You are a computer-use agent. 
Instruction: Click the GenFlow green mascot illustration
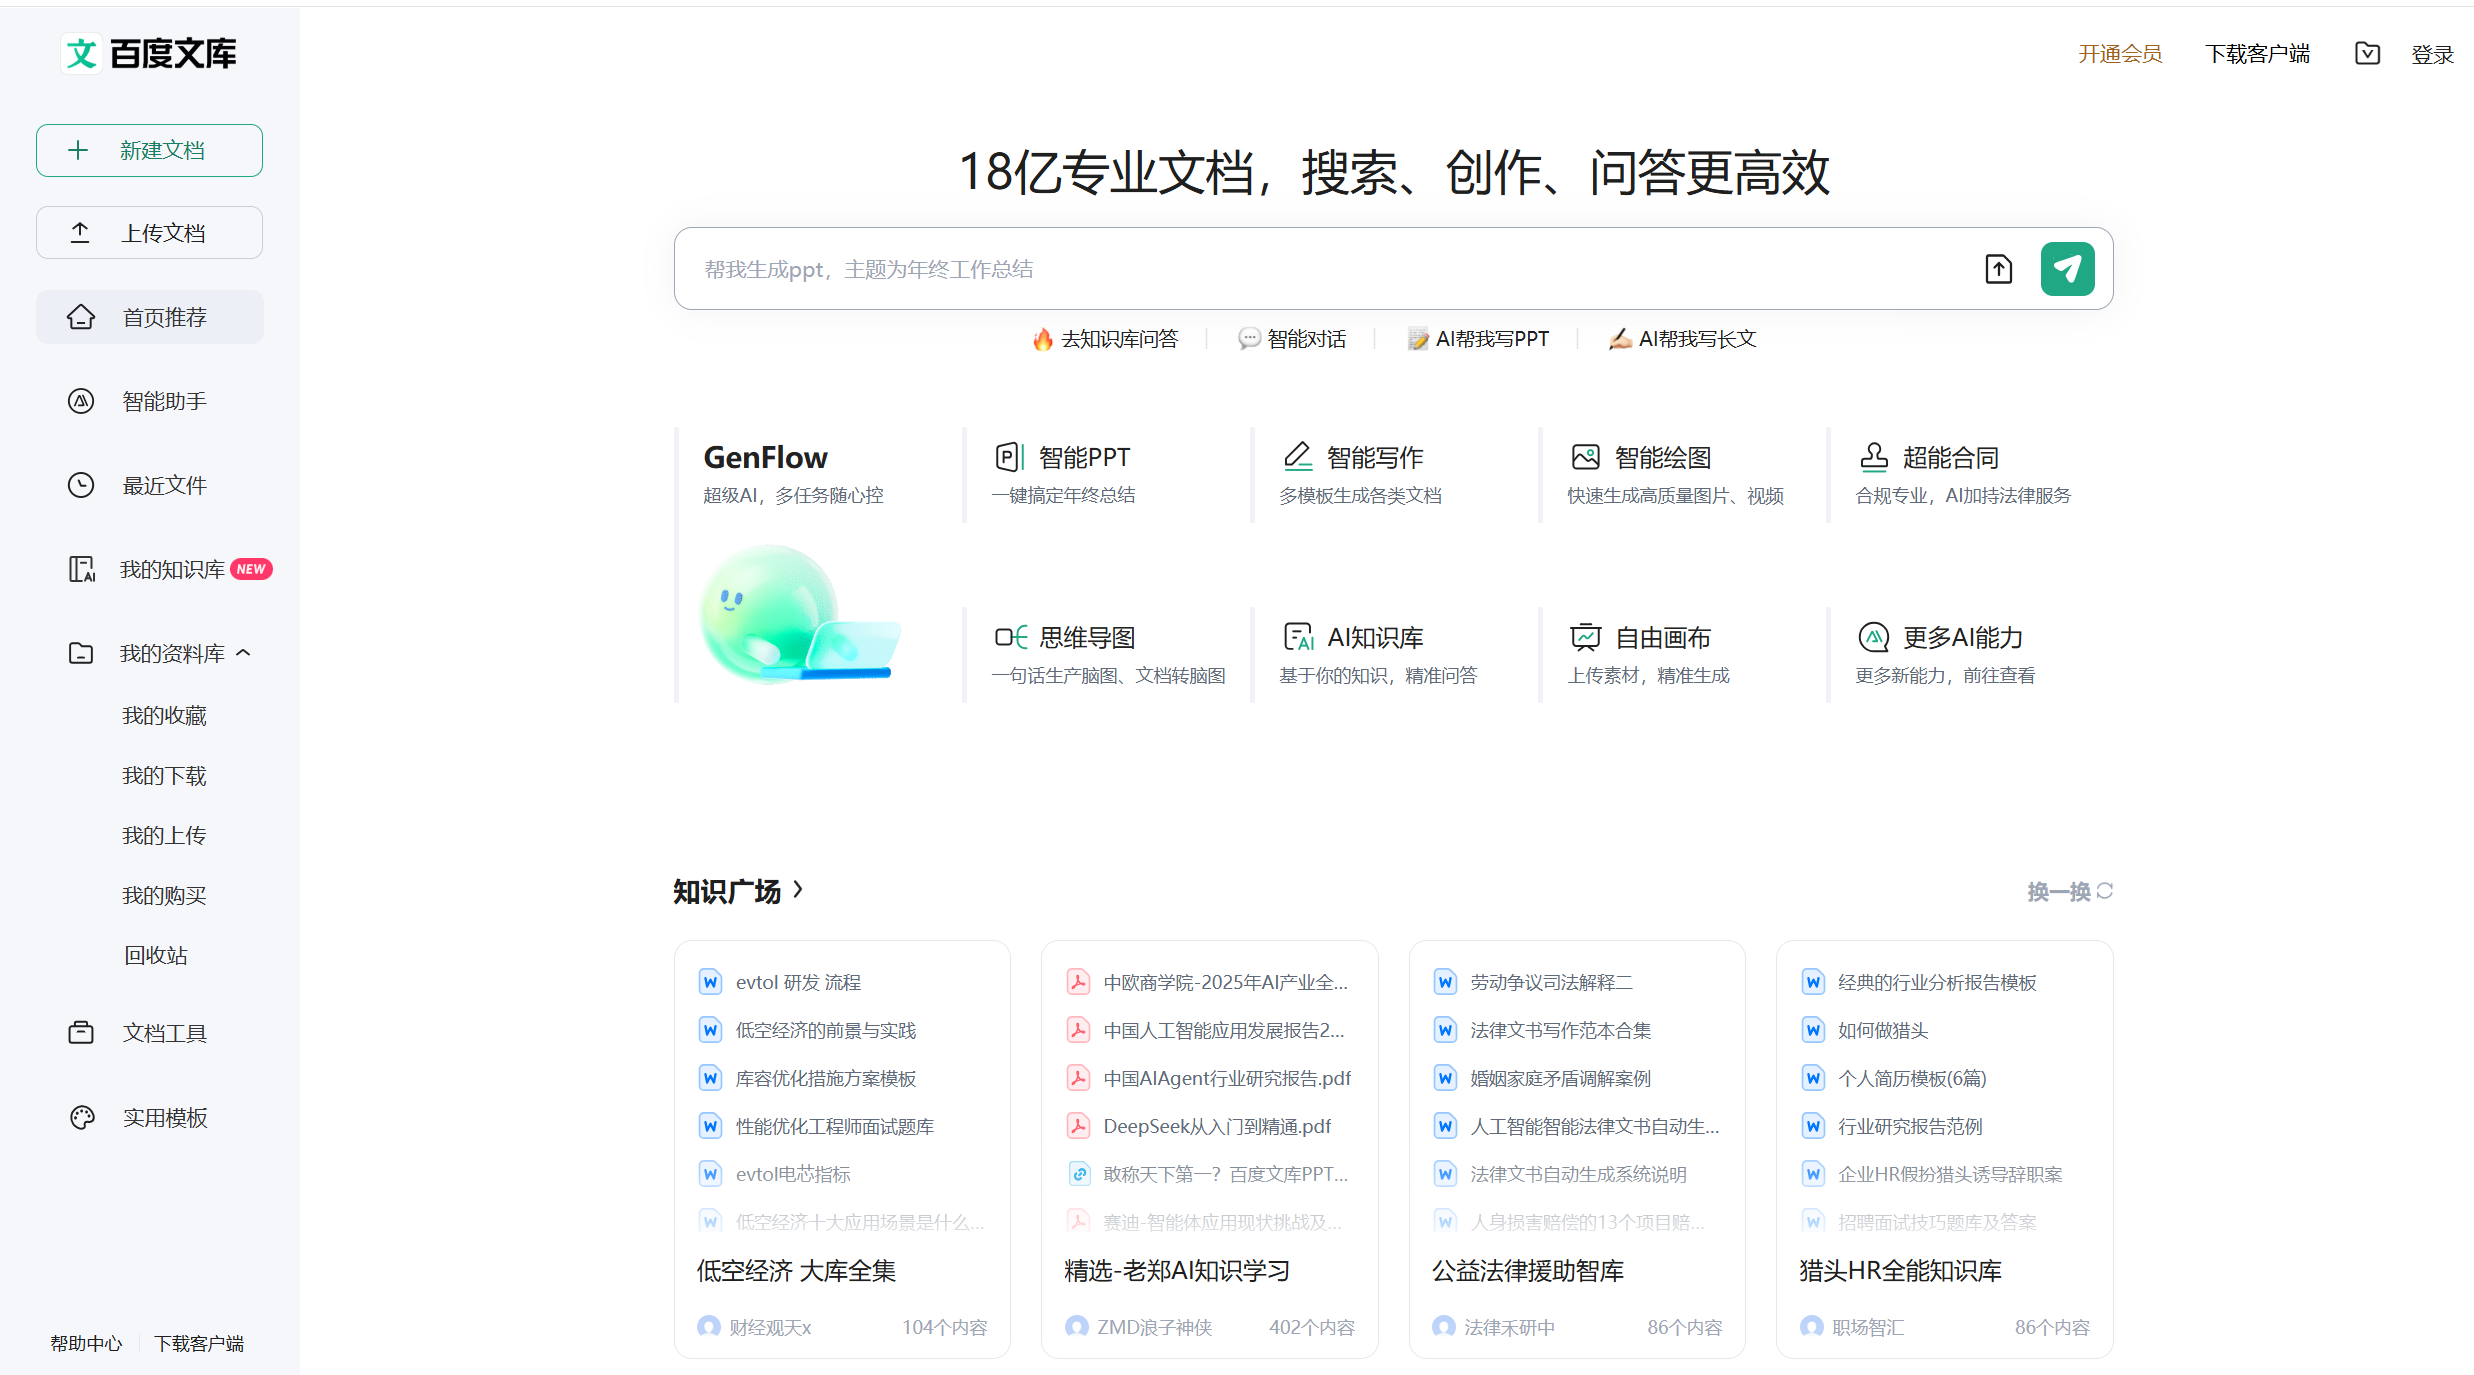[x=800, y=613]
